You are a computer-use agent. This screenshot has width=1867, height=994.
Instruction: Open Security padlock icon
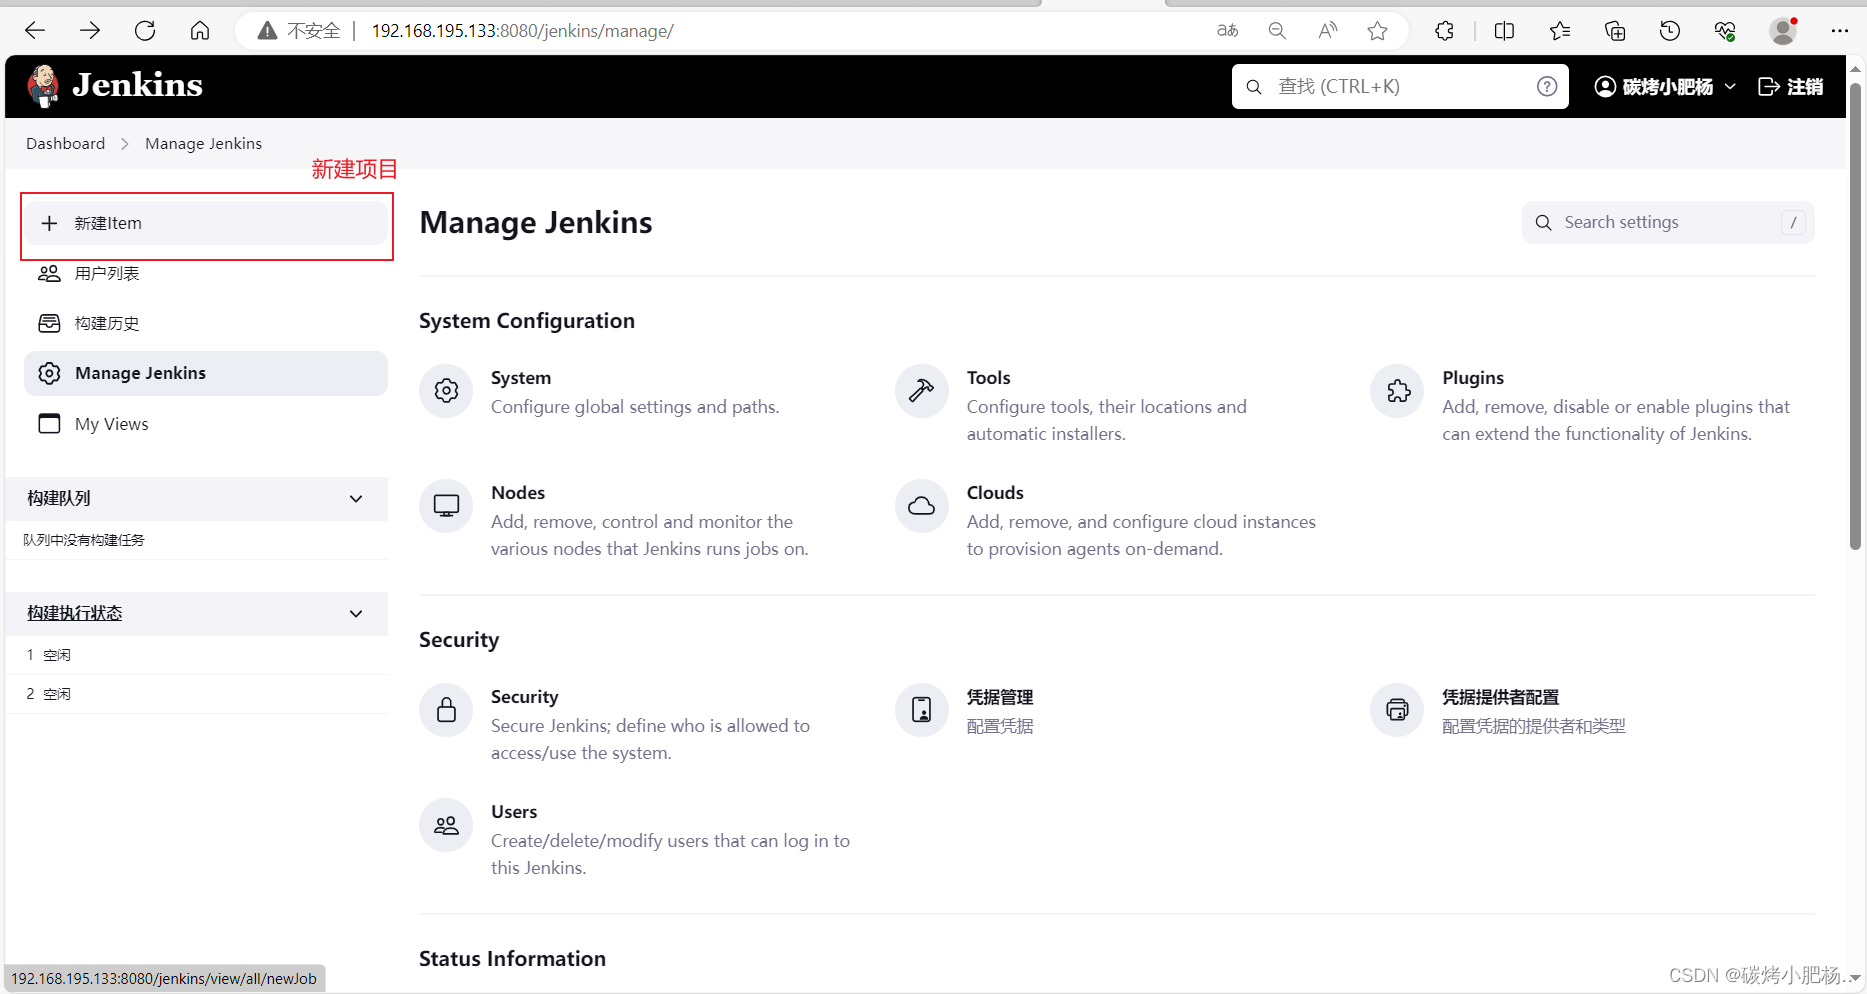[x=446, y=710]
